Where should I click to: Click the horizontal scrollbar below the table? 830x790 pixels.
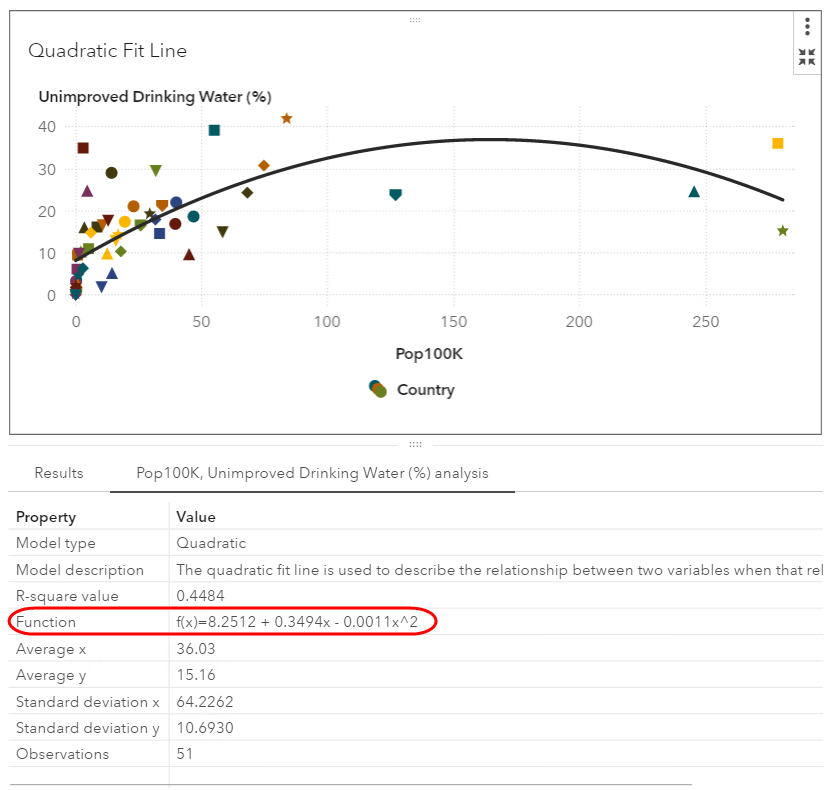[350, 785]
